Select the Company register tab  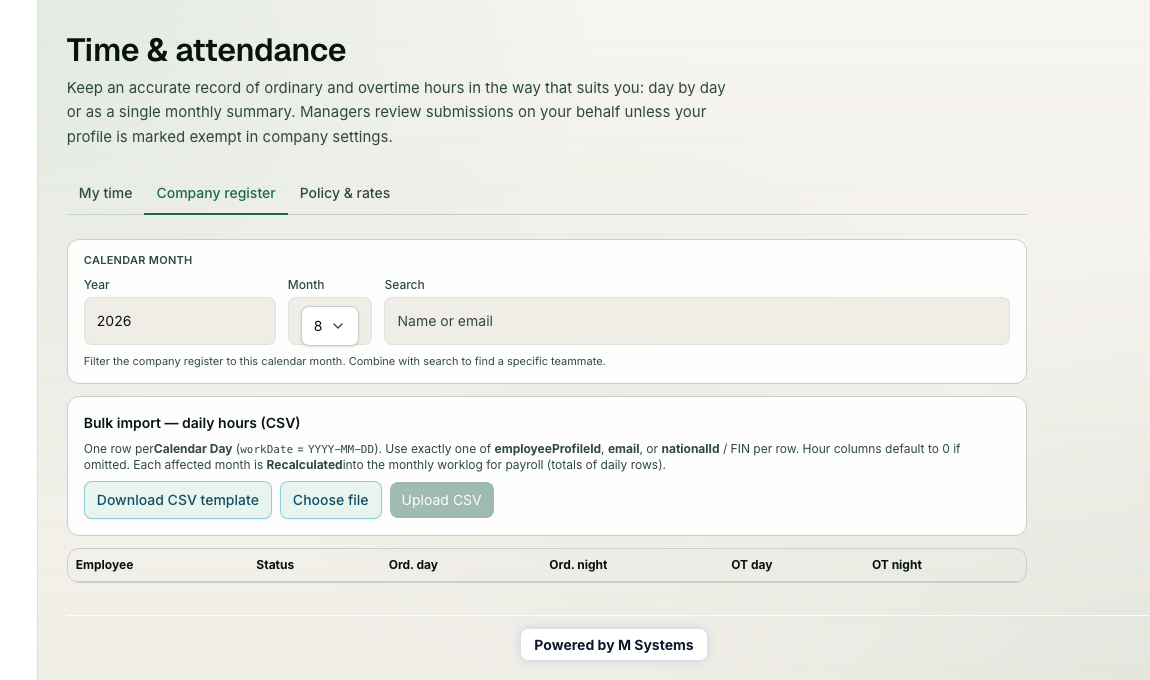(216, 193)
